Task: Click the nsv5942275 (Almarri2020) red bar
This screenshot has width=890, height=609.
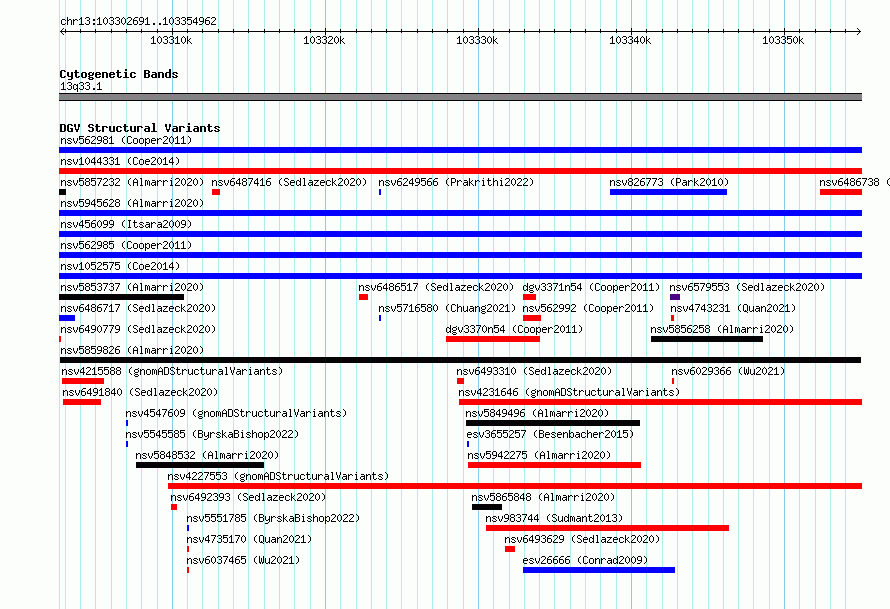Action: click(555, 465)
